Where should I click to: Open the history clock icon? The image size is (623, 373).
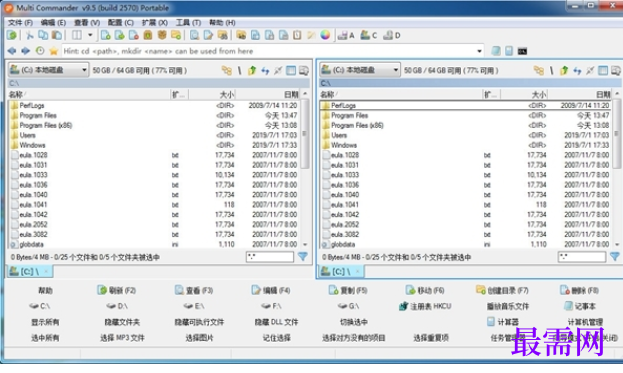coord(40,51)
